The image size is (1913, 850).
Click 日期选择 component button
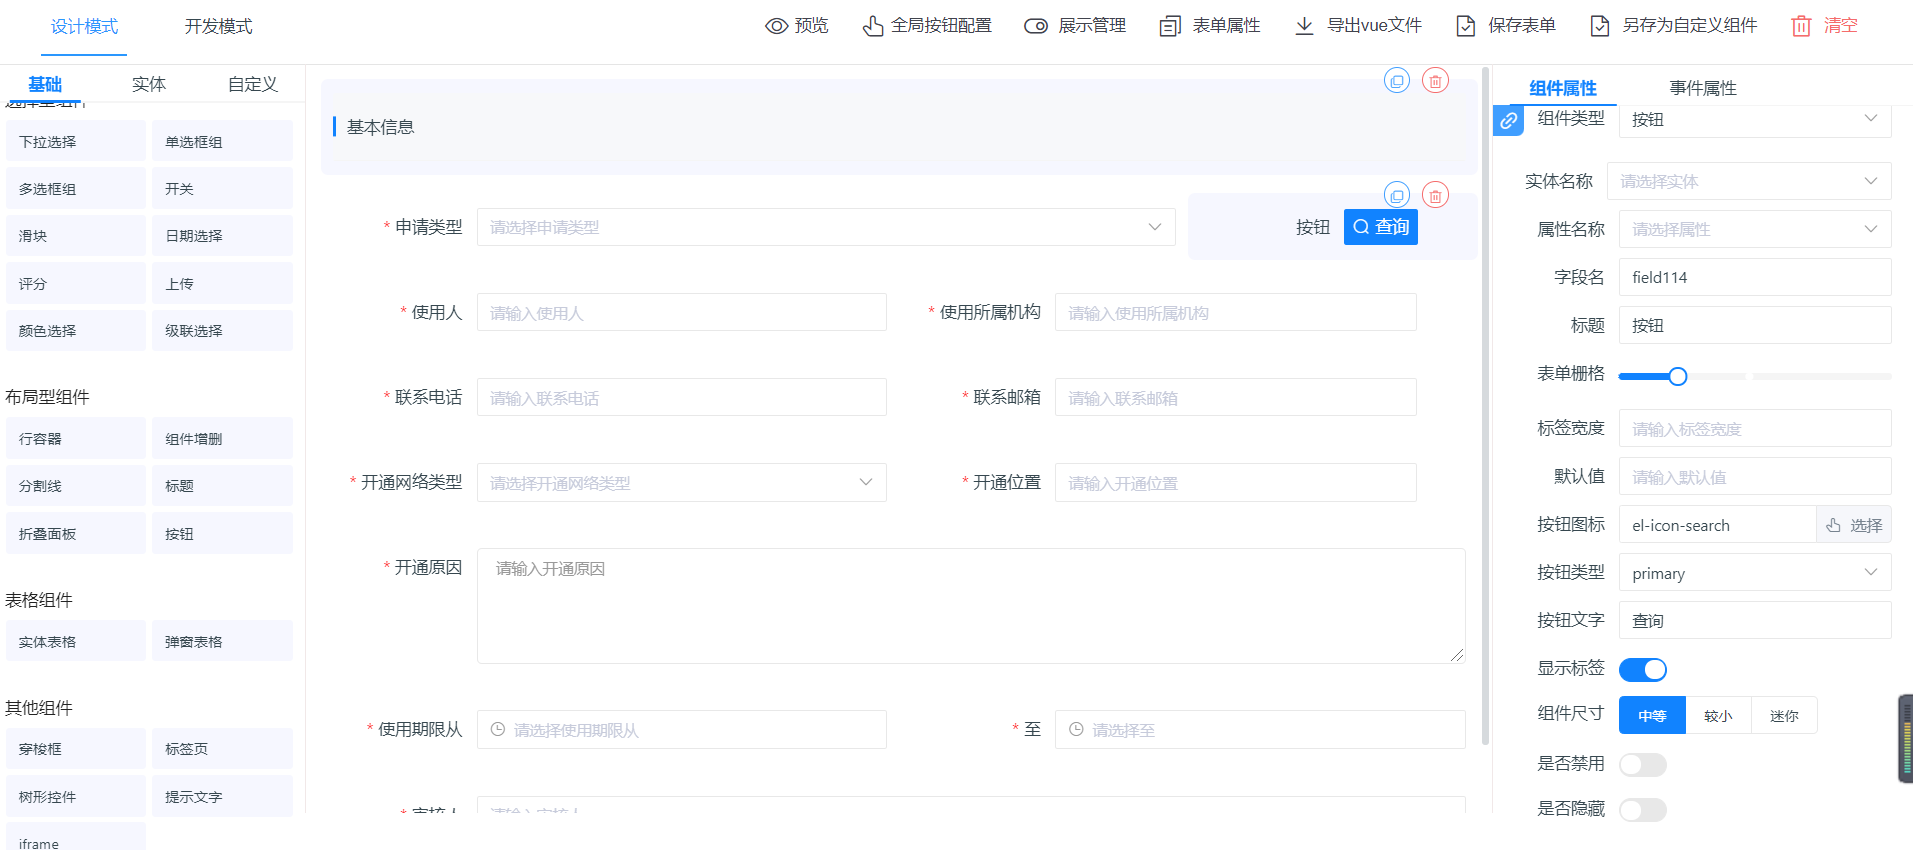point(222,236)
